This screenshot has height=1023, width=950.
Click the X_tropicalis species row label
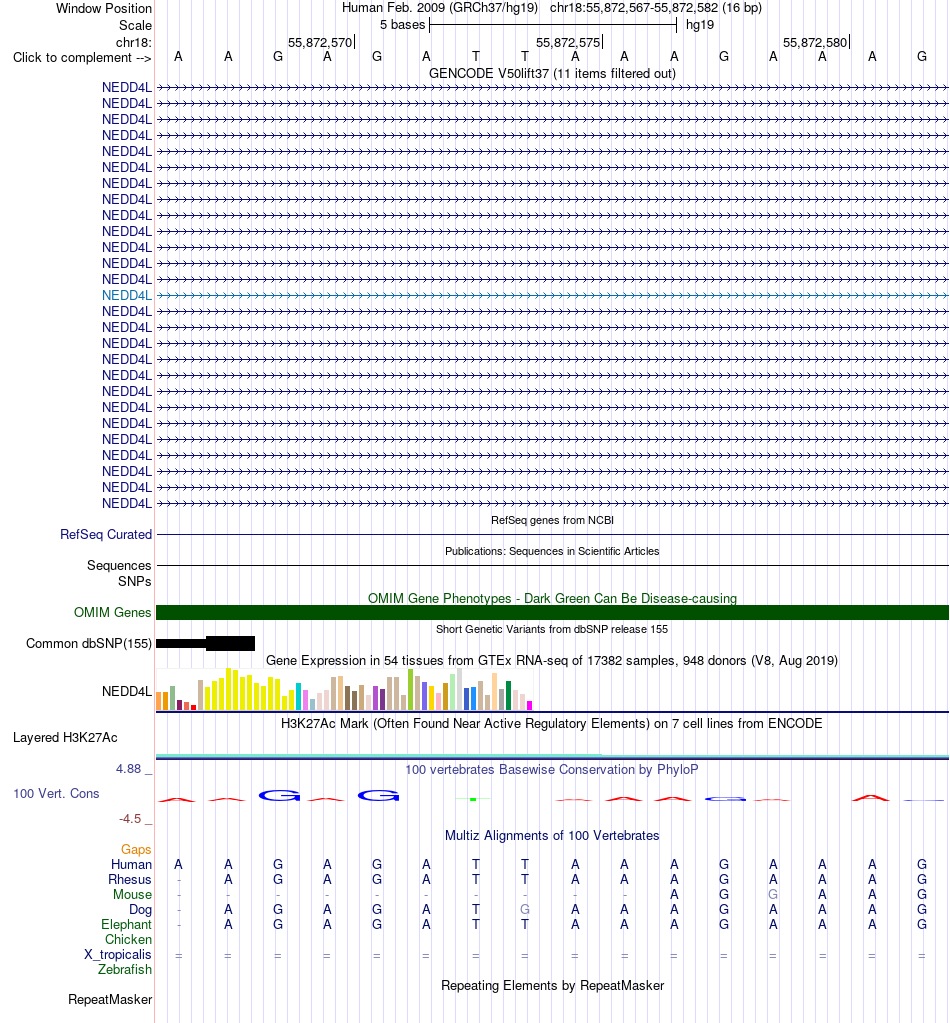117,954
